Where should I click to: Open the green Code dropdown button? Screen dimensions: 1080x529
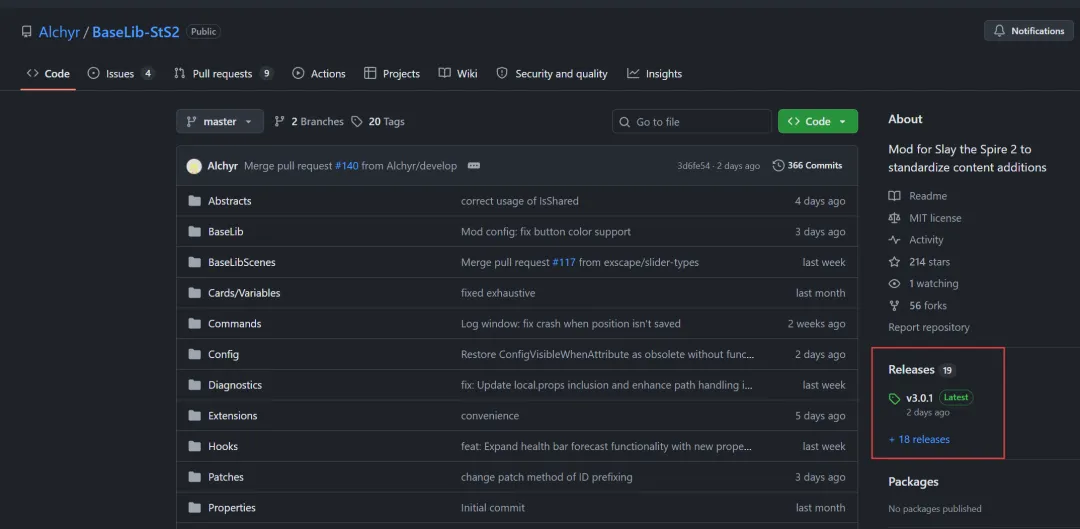[x=818, y=121]
